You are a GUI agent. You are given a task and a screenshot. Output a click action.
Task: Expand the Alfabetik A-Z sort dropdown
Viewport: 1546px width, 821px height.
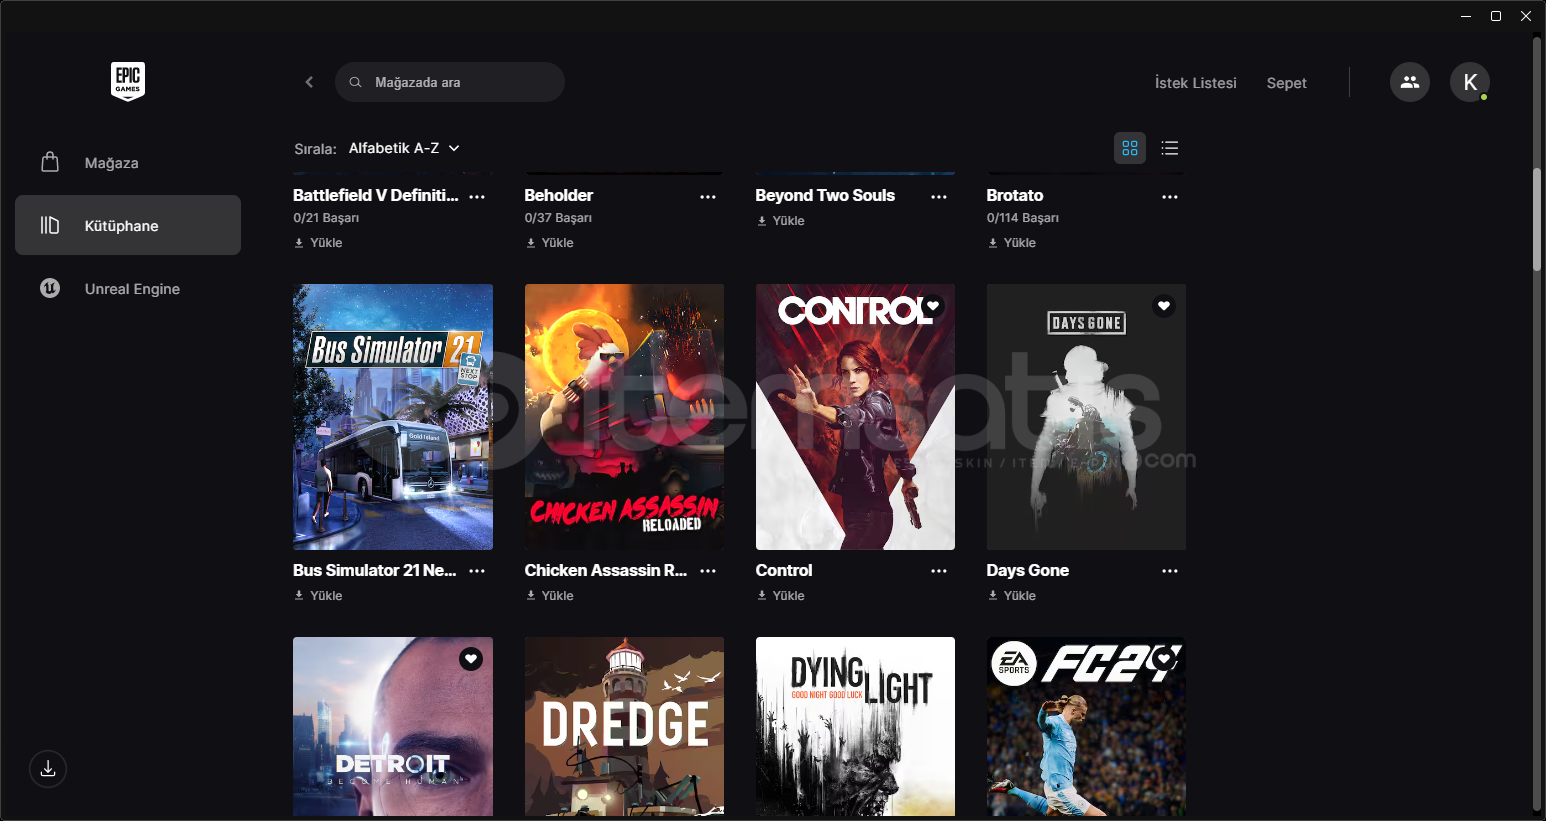tap(404, 148)
